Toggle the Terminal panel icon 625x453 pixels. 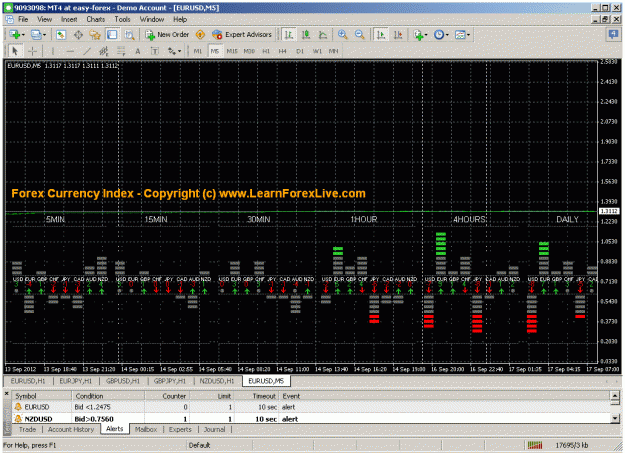click(112, 35)
